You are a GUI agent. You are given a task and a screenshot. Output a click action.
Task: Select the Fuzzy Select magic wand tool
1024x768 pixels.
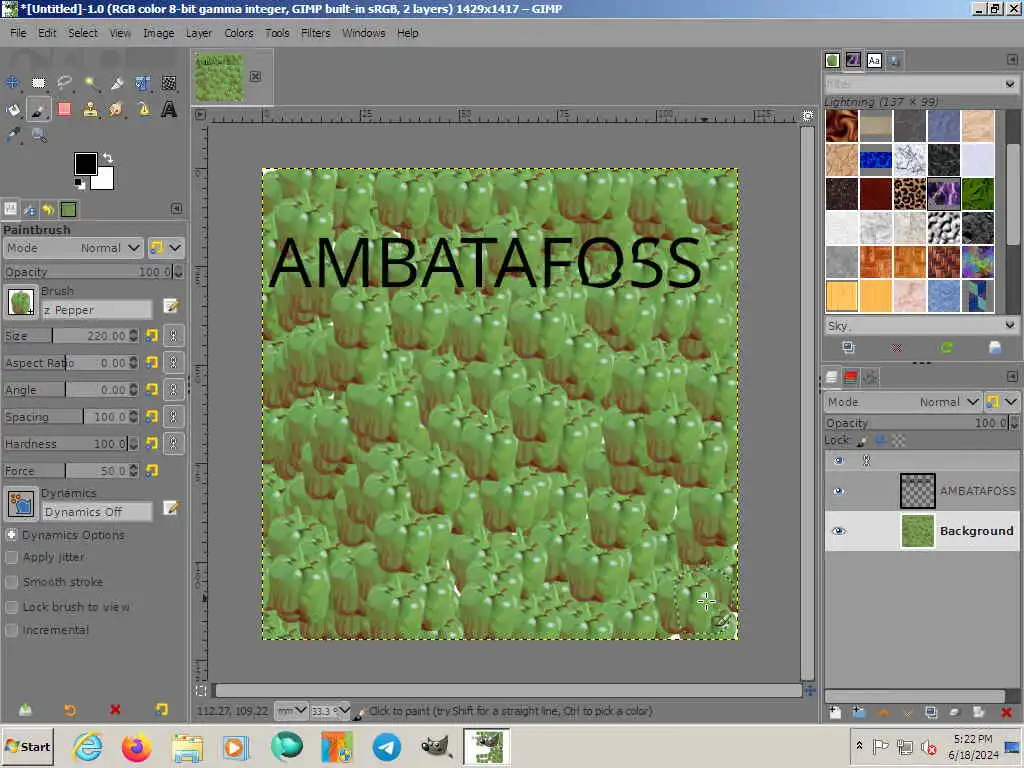pos(91,82)
